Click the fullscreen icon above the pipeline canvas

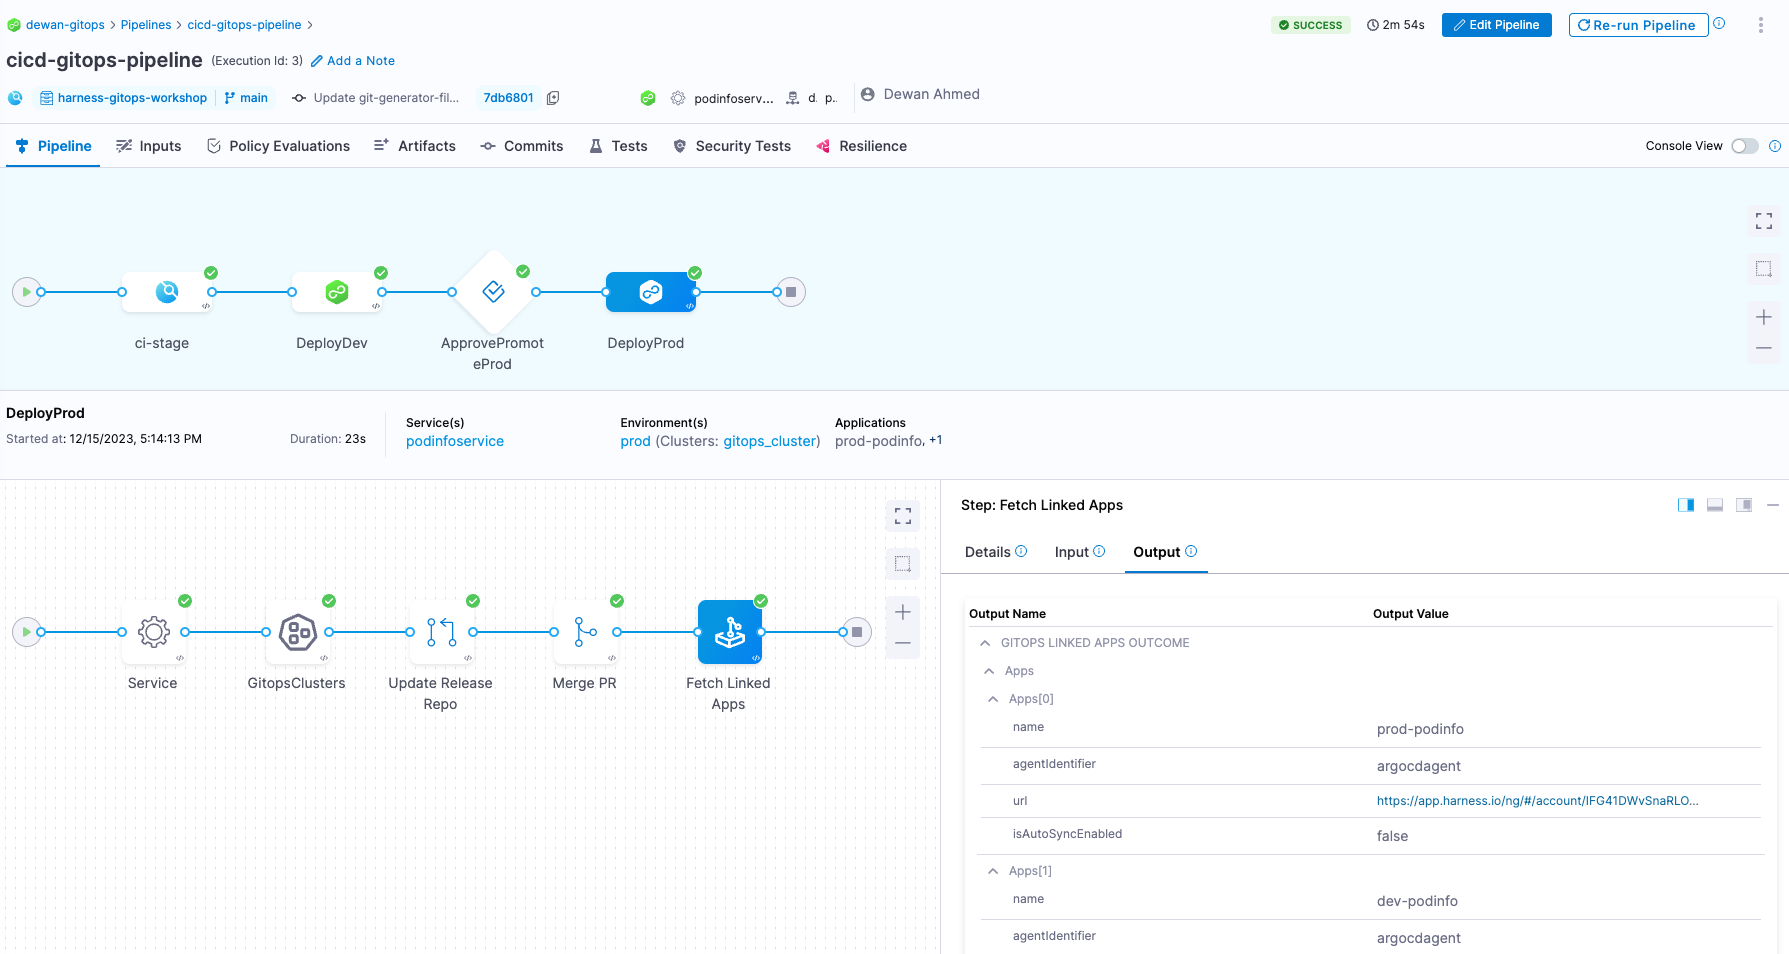point(1763,221)
